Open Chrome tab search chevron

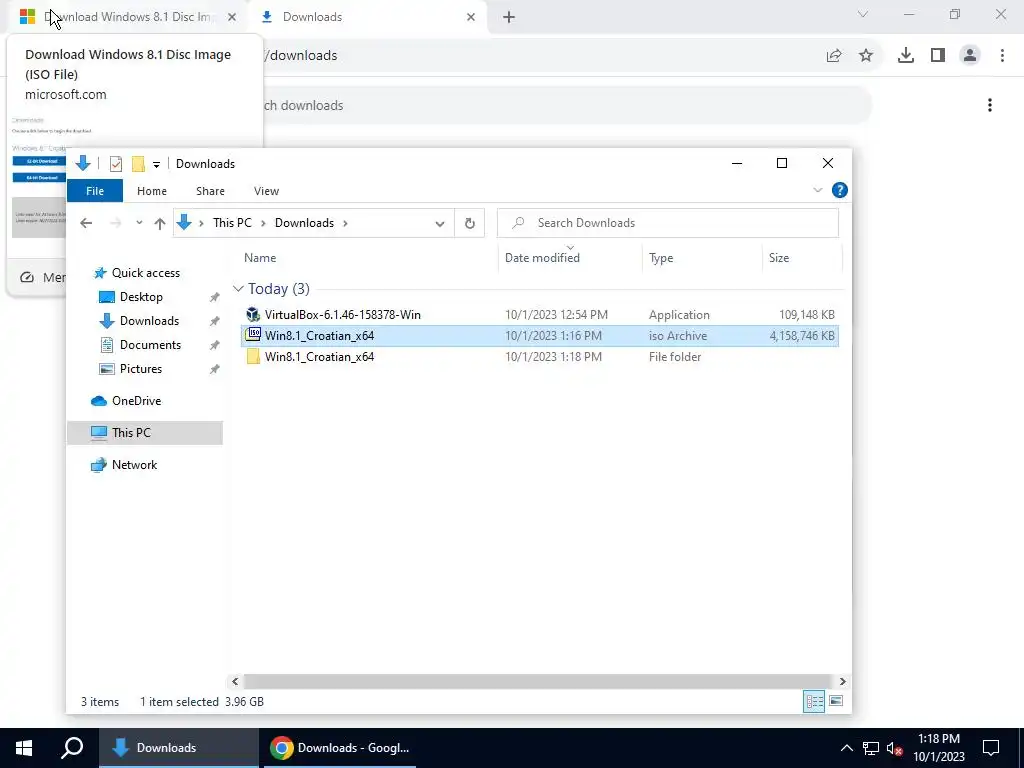pyautogui.click(x=863, y=14)
